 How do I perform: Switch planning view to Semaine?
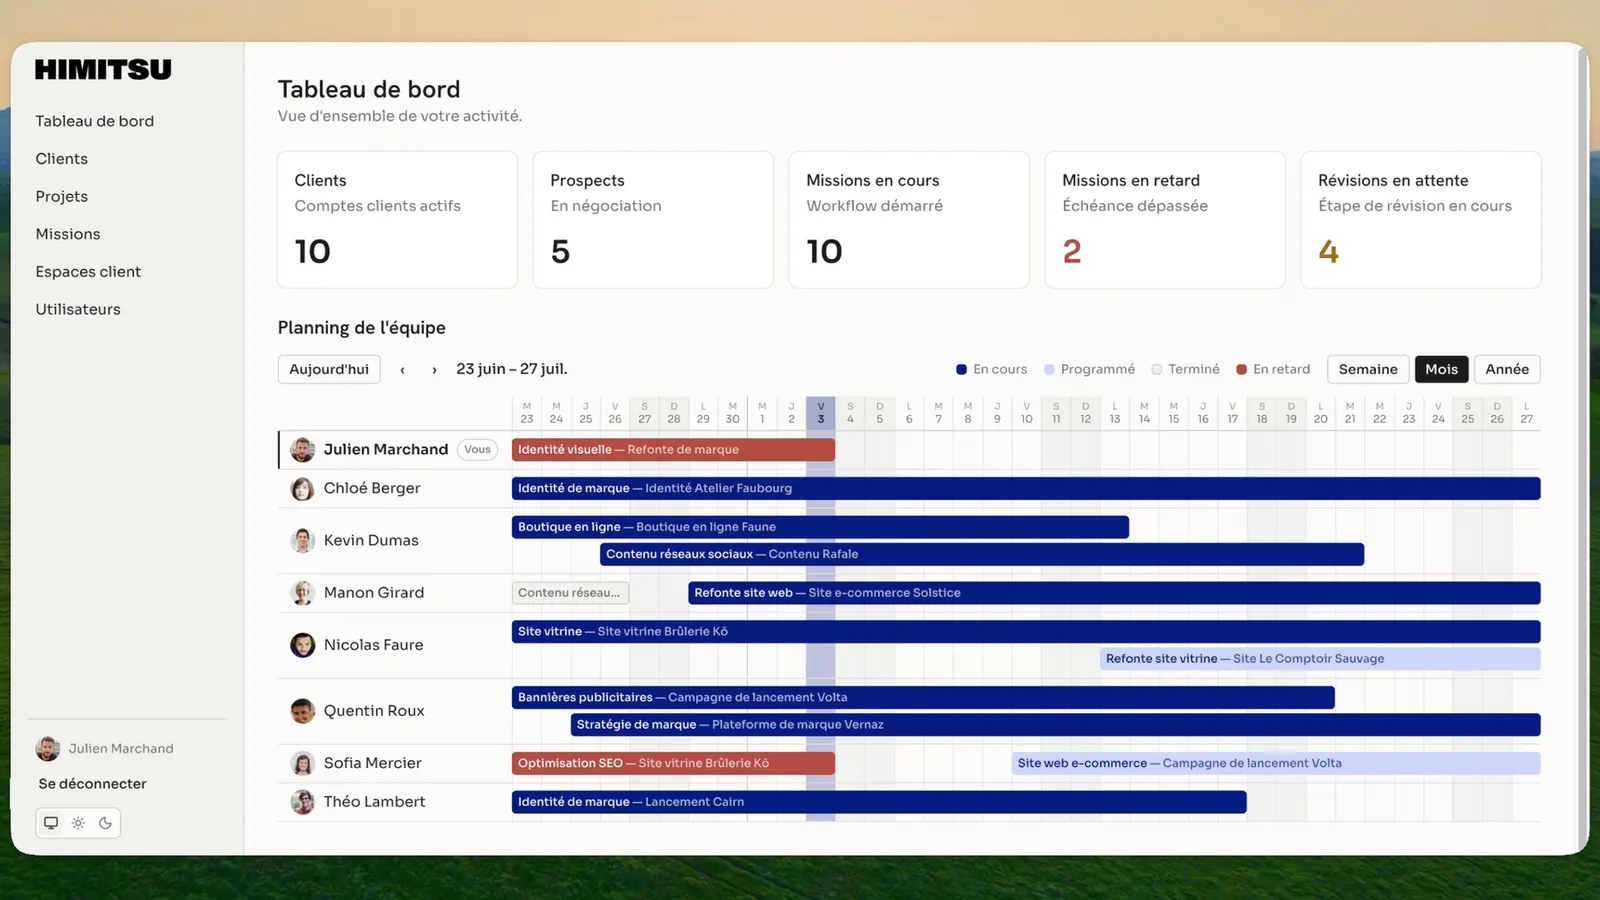pyautogui.click(x=1368, y=369)
